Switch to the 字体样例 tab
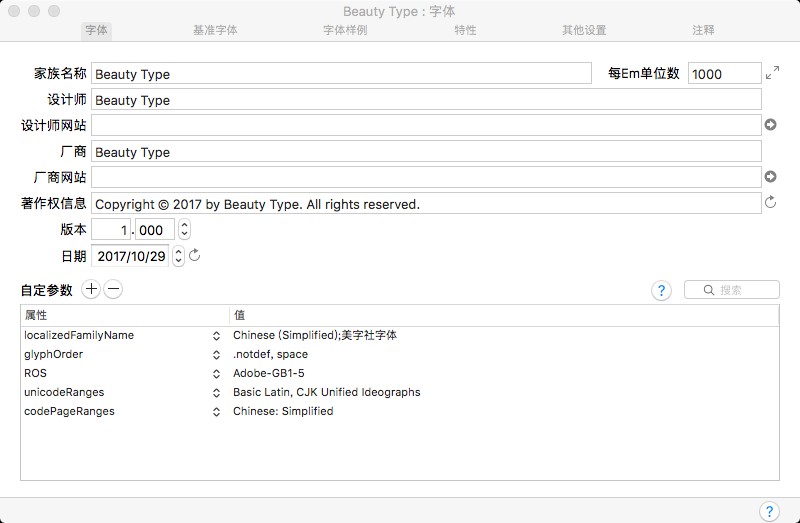This screenshot has width=800, height=523. coord(345,30)
